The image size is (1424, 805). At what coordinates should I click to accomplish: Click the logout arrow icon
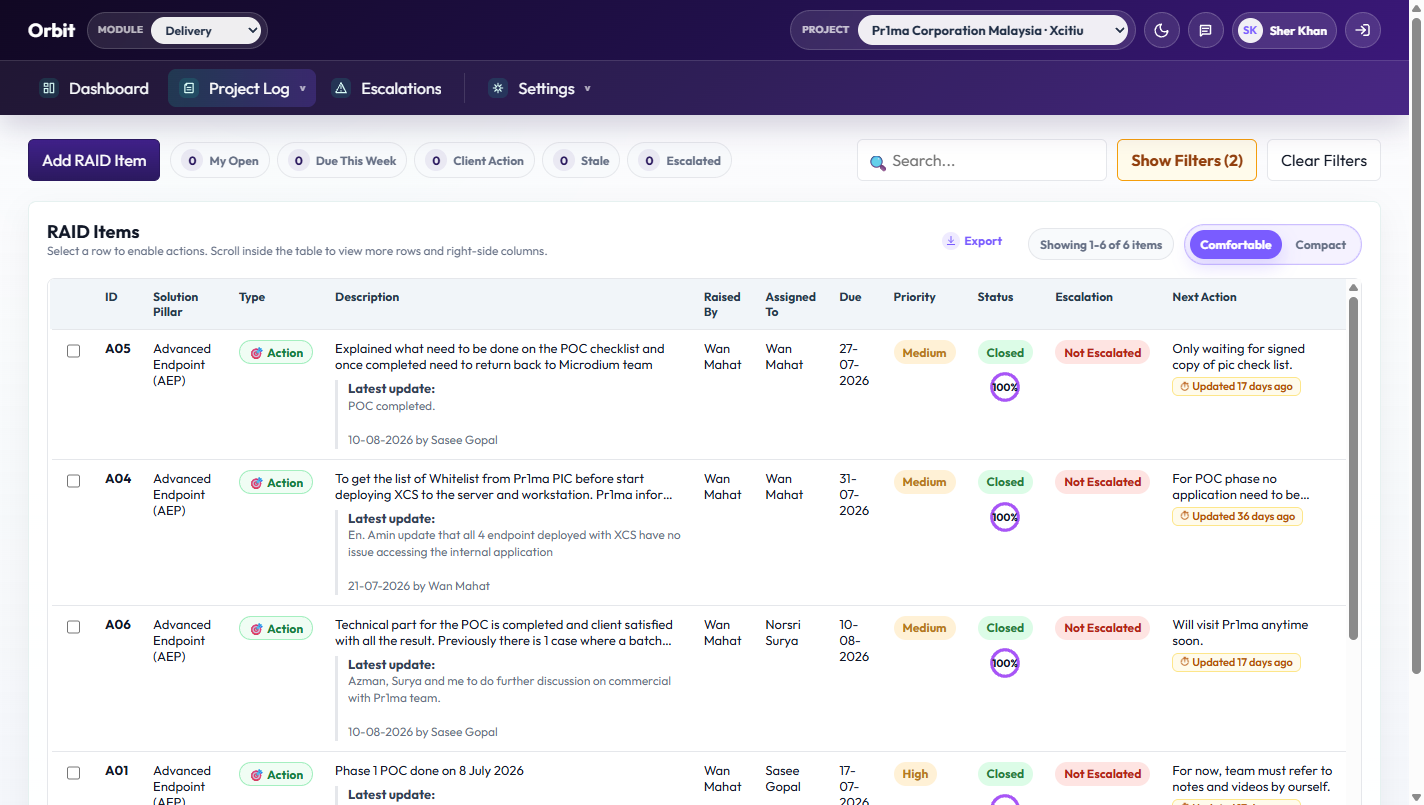coord(1362,30)
